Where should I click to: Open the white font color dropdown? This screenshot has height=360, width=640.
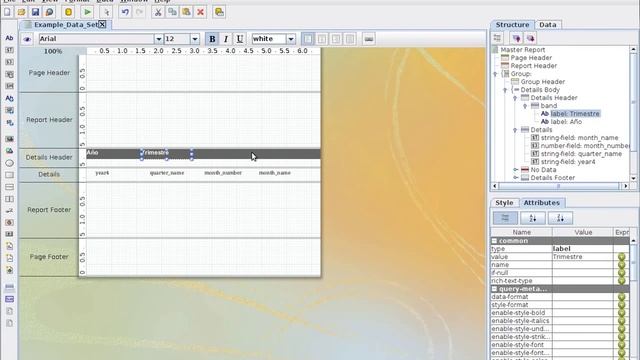(291, 39)
